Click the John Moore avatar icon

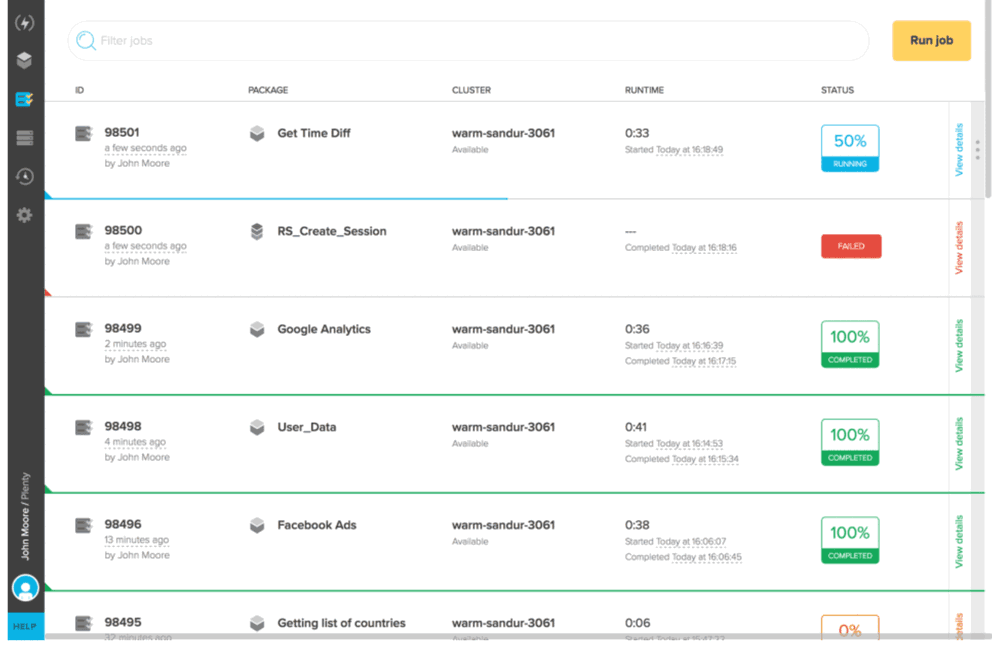24,587
